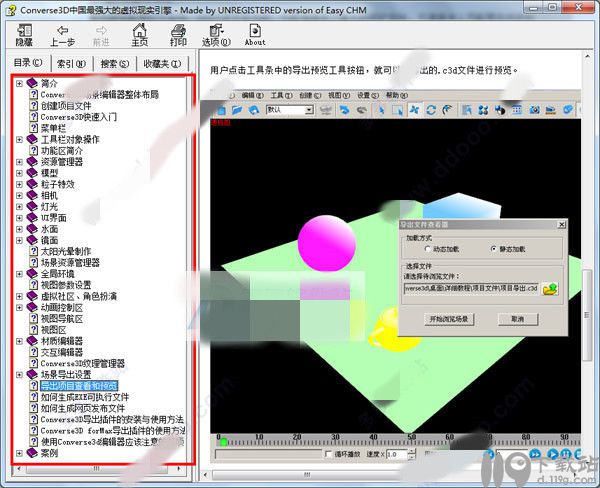Open the 场景资源管理器 topic
The height and width of the screenshot is (488, 600).
click(70, 263)
